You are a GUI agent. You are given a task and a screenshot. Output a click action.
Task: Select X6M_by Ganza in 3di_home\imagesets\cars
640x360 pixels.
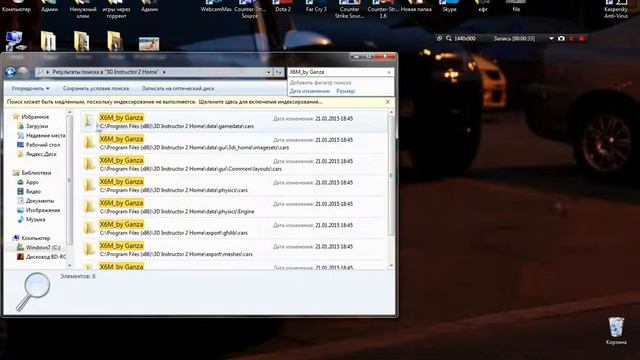point(233,143)
